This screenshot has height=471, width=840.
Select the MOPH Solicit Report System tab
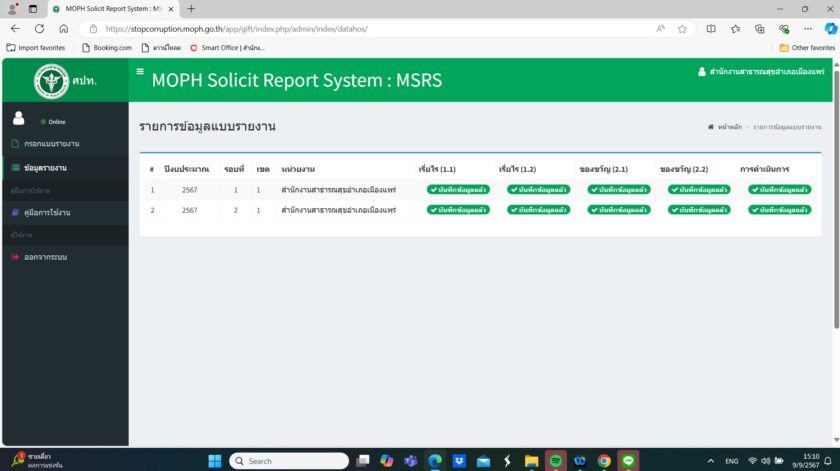pyautogui.click(x=113, y=9)
